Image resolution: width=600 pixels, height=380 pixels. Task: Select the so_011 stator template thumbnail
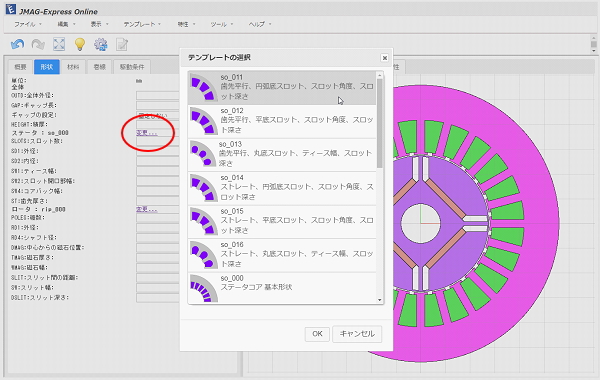(204, 88)
